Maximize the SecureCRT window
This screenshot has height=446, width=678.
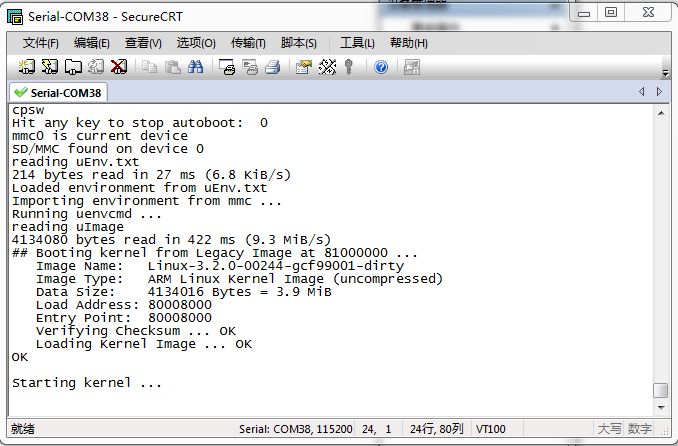pos(611,12)
